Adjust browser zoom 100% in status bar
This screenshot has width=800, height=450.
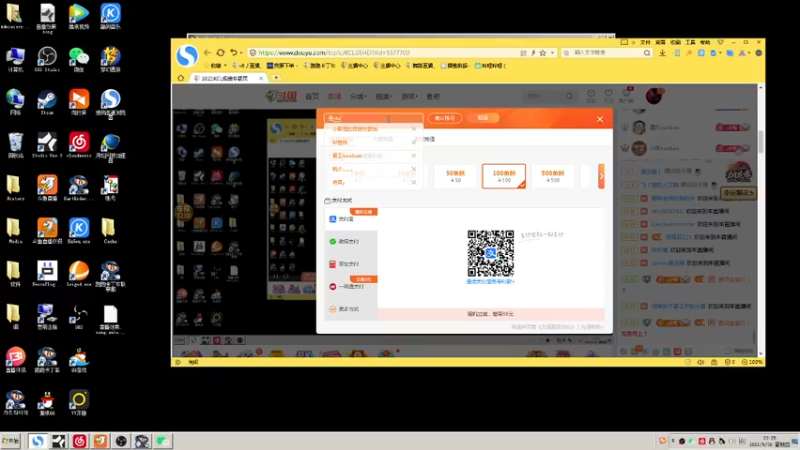tap(753, 362)
